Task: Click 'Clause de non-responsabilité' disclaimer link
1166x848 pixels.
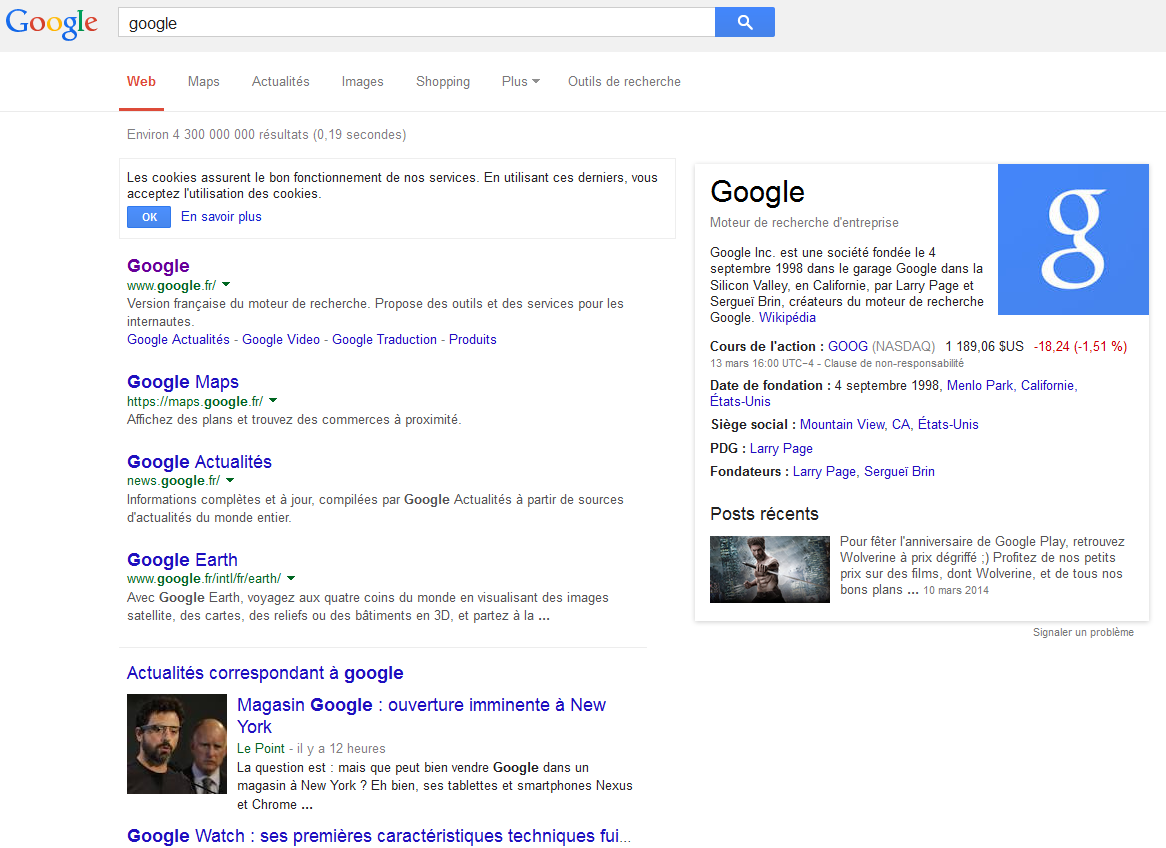Action: tap(894, 364)
